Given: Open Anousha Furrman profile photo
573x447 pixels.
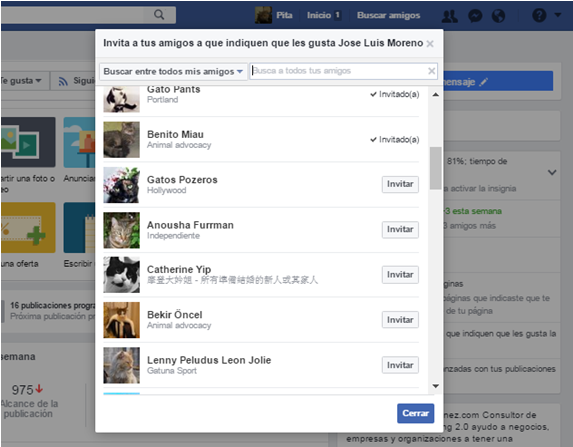Looking at the screenshot, I should 121,230.
